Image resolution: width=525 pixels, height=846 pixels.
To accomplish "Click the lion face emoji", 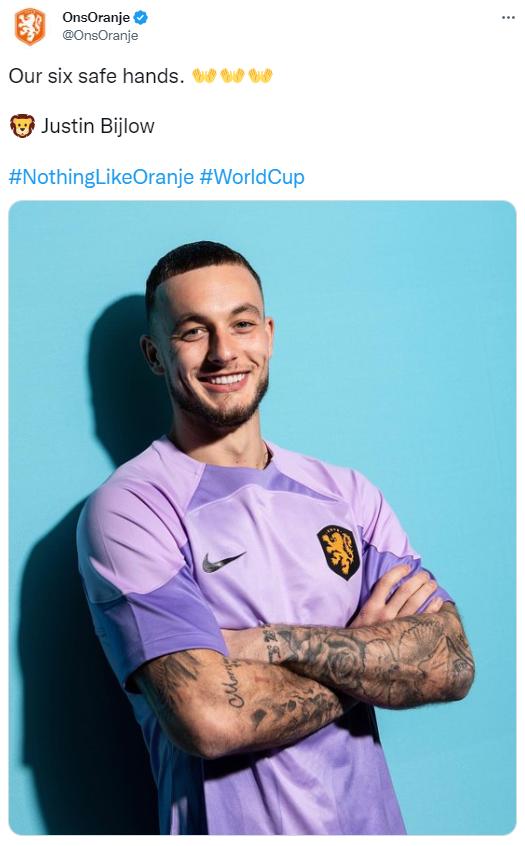I will pos(22,126).
